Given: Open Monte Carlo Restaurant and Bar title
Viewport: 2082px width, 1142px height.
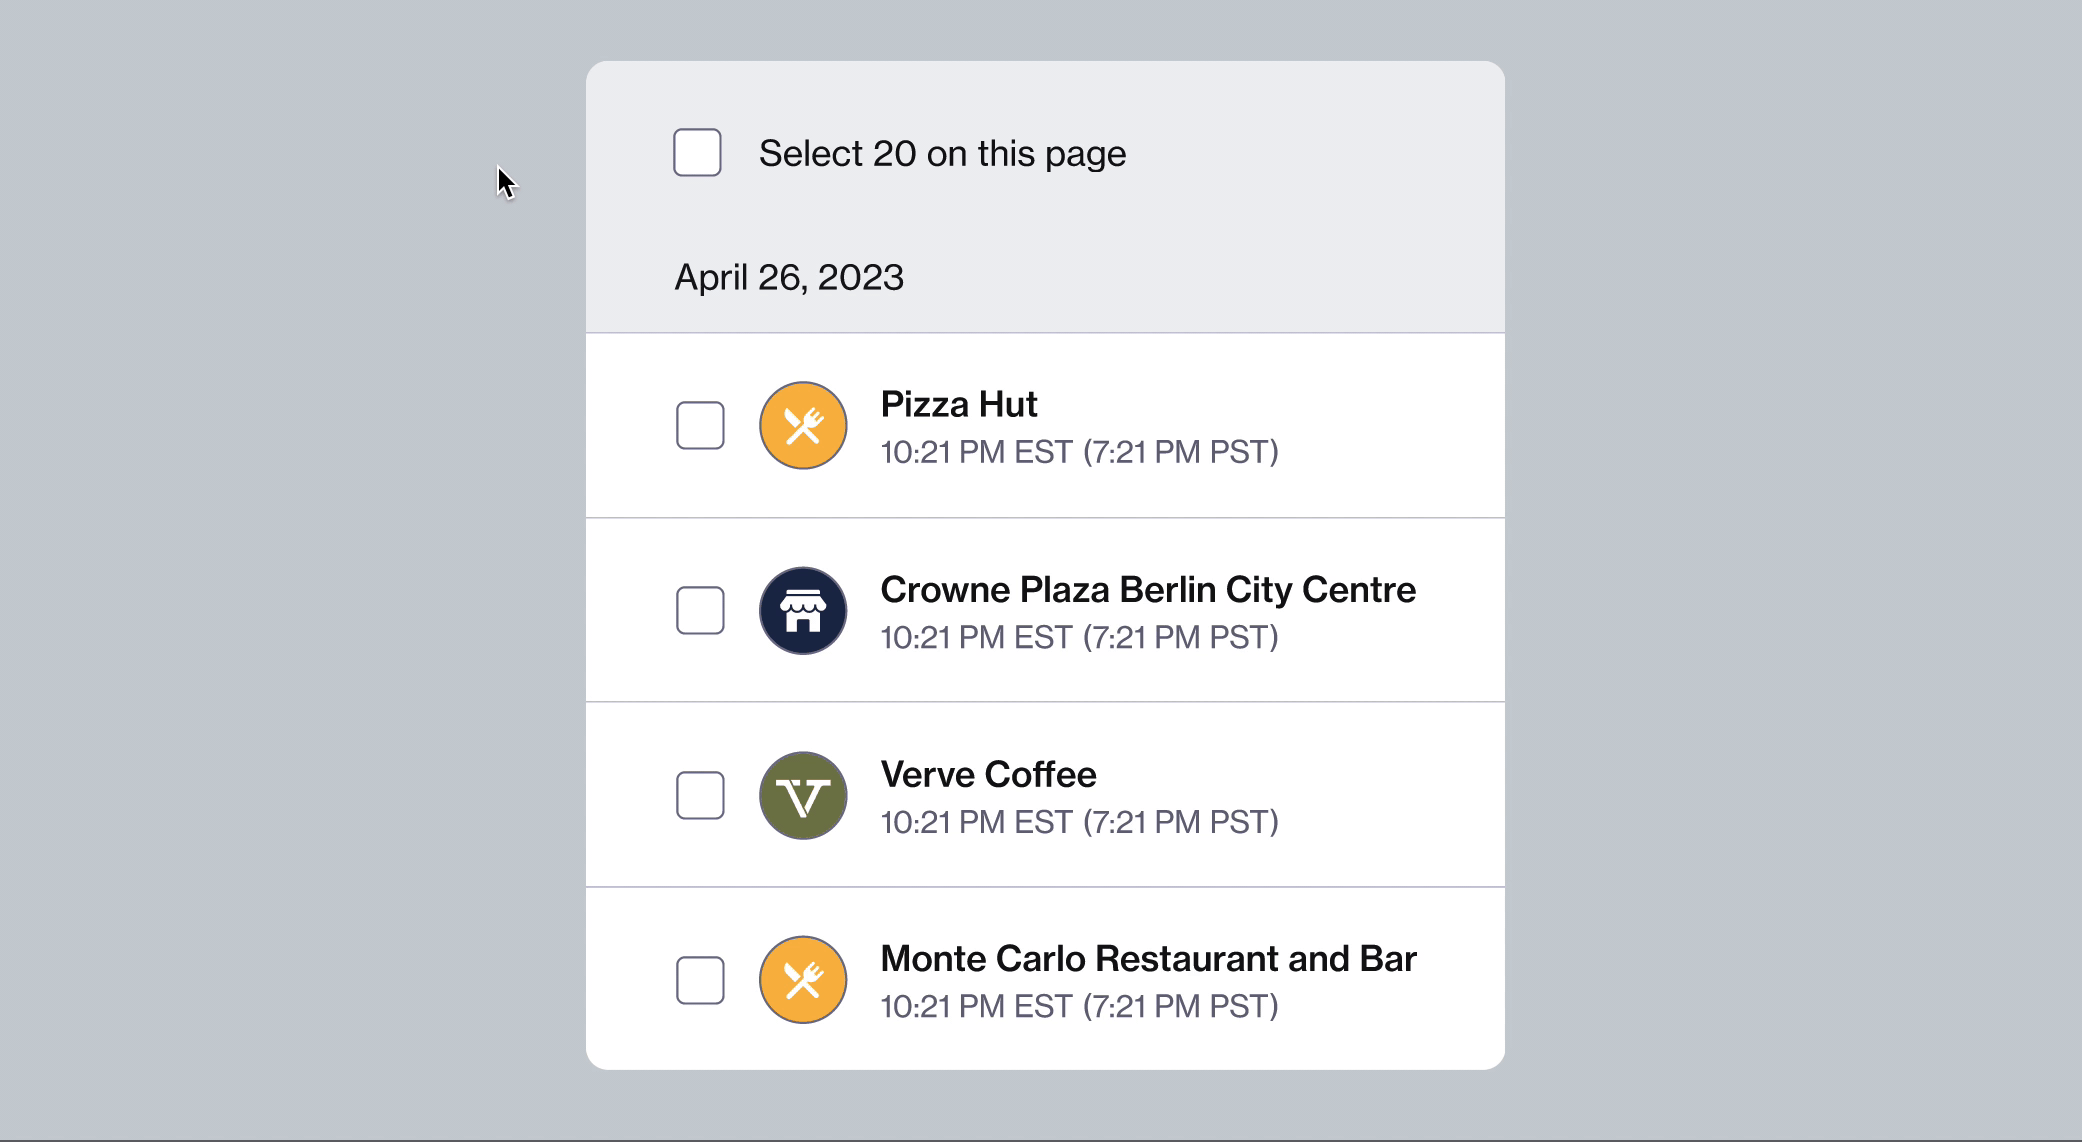Looking at the screenshot, I should coord(1148,958).
